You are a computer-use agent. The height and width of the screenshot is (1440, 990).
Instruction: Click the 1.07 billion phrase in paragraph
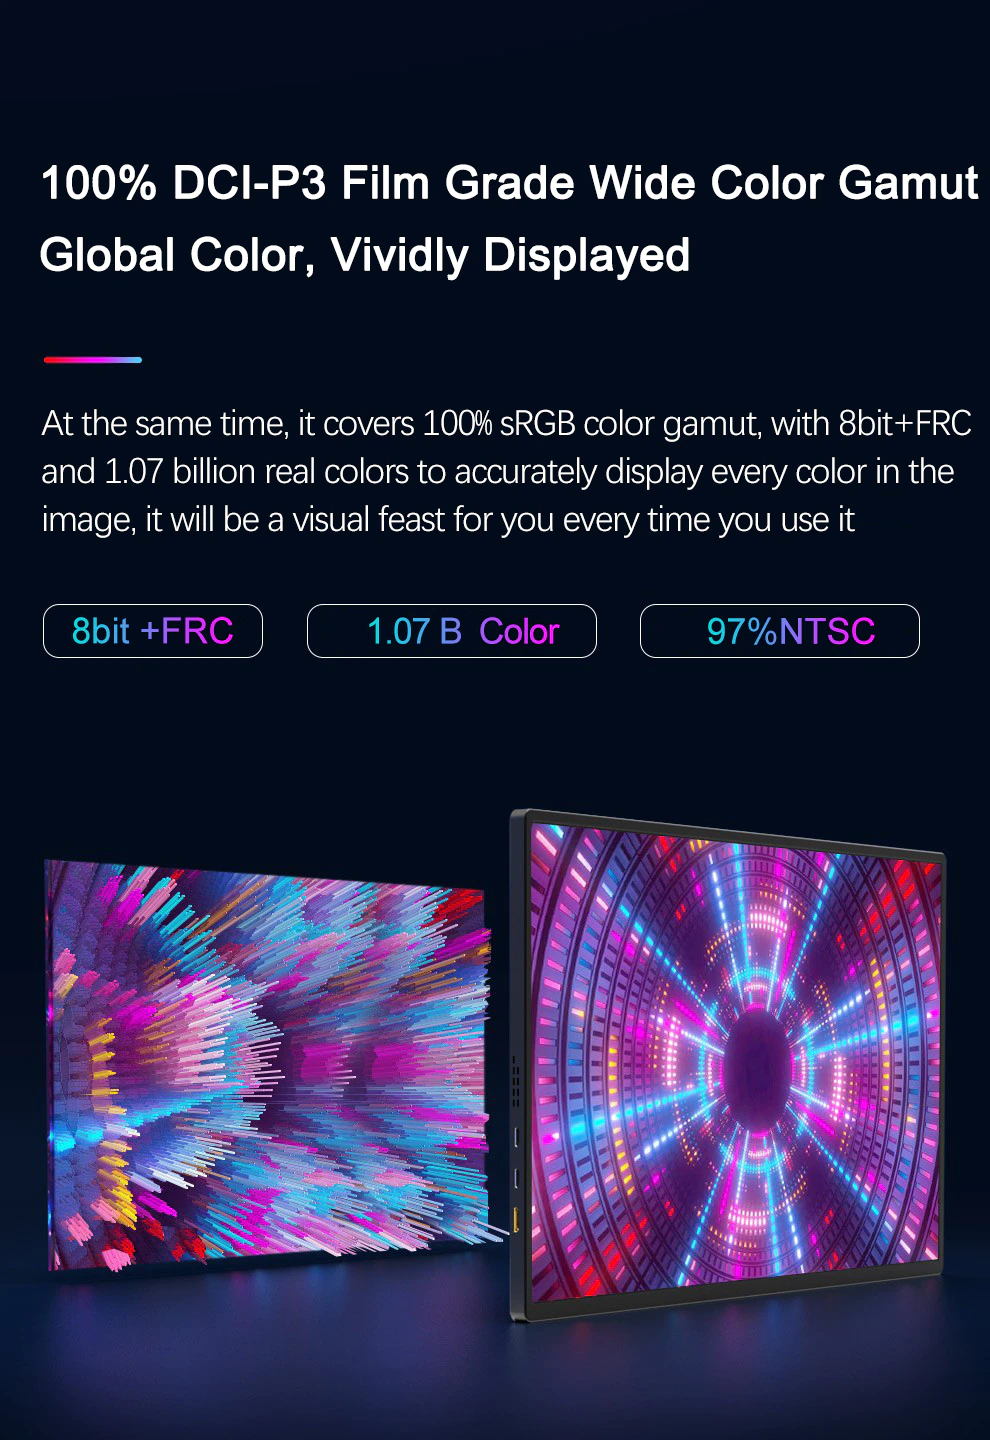[x=180, y=472]
